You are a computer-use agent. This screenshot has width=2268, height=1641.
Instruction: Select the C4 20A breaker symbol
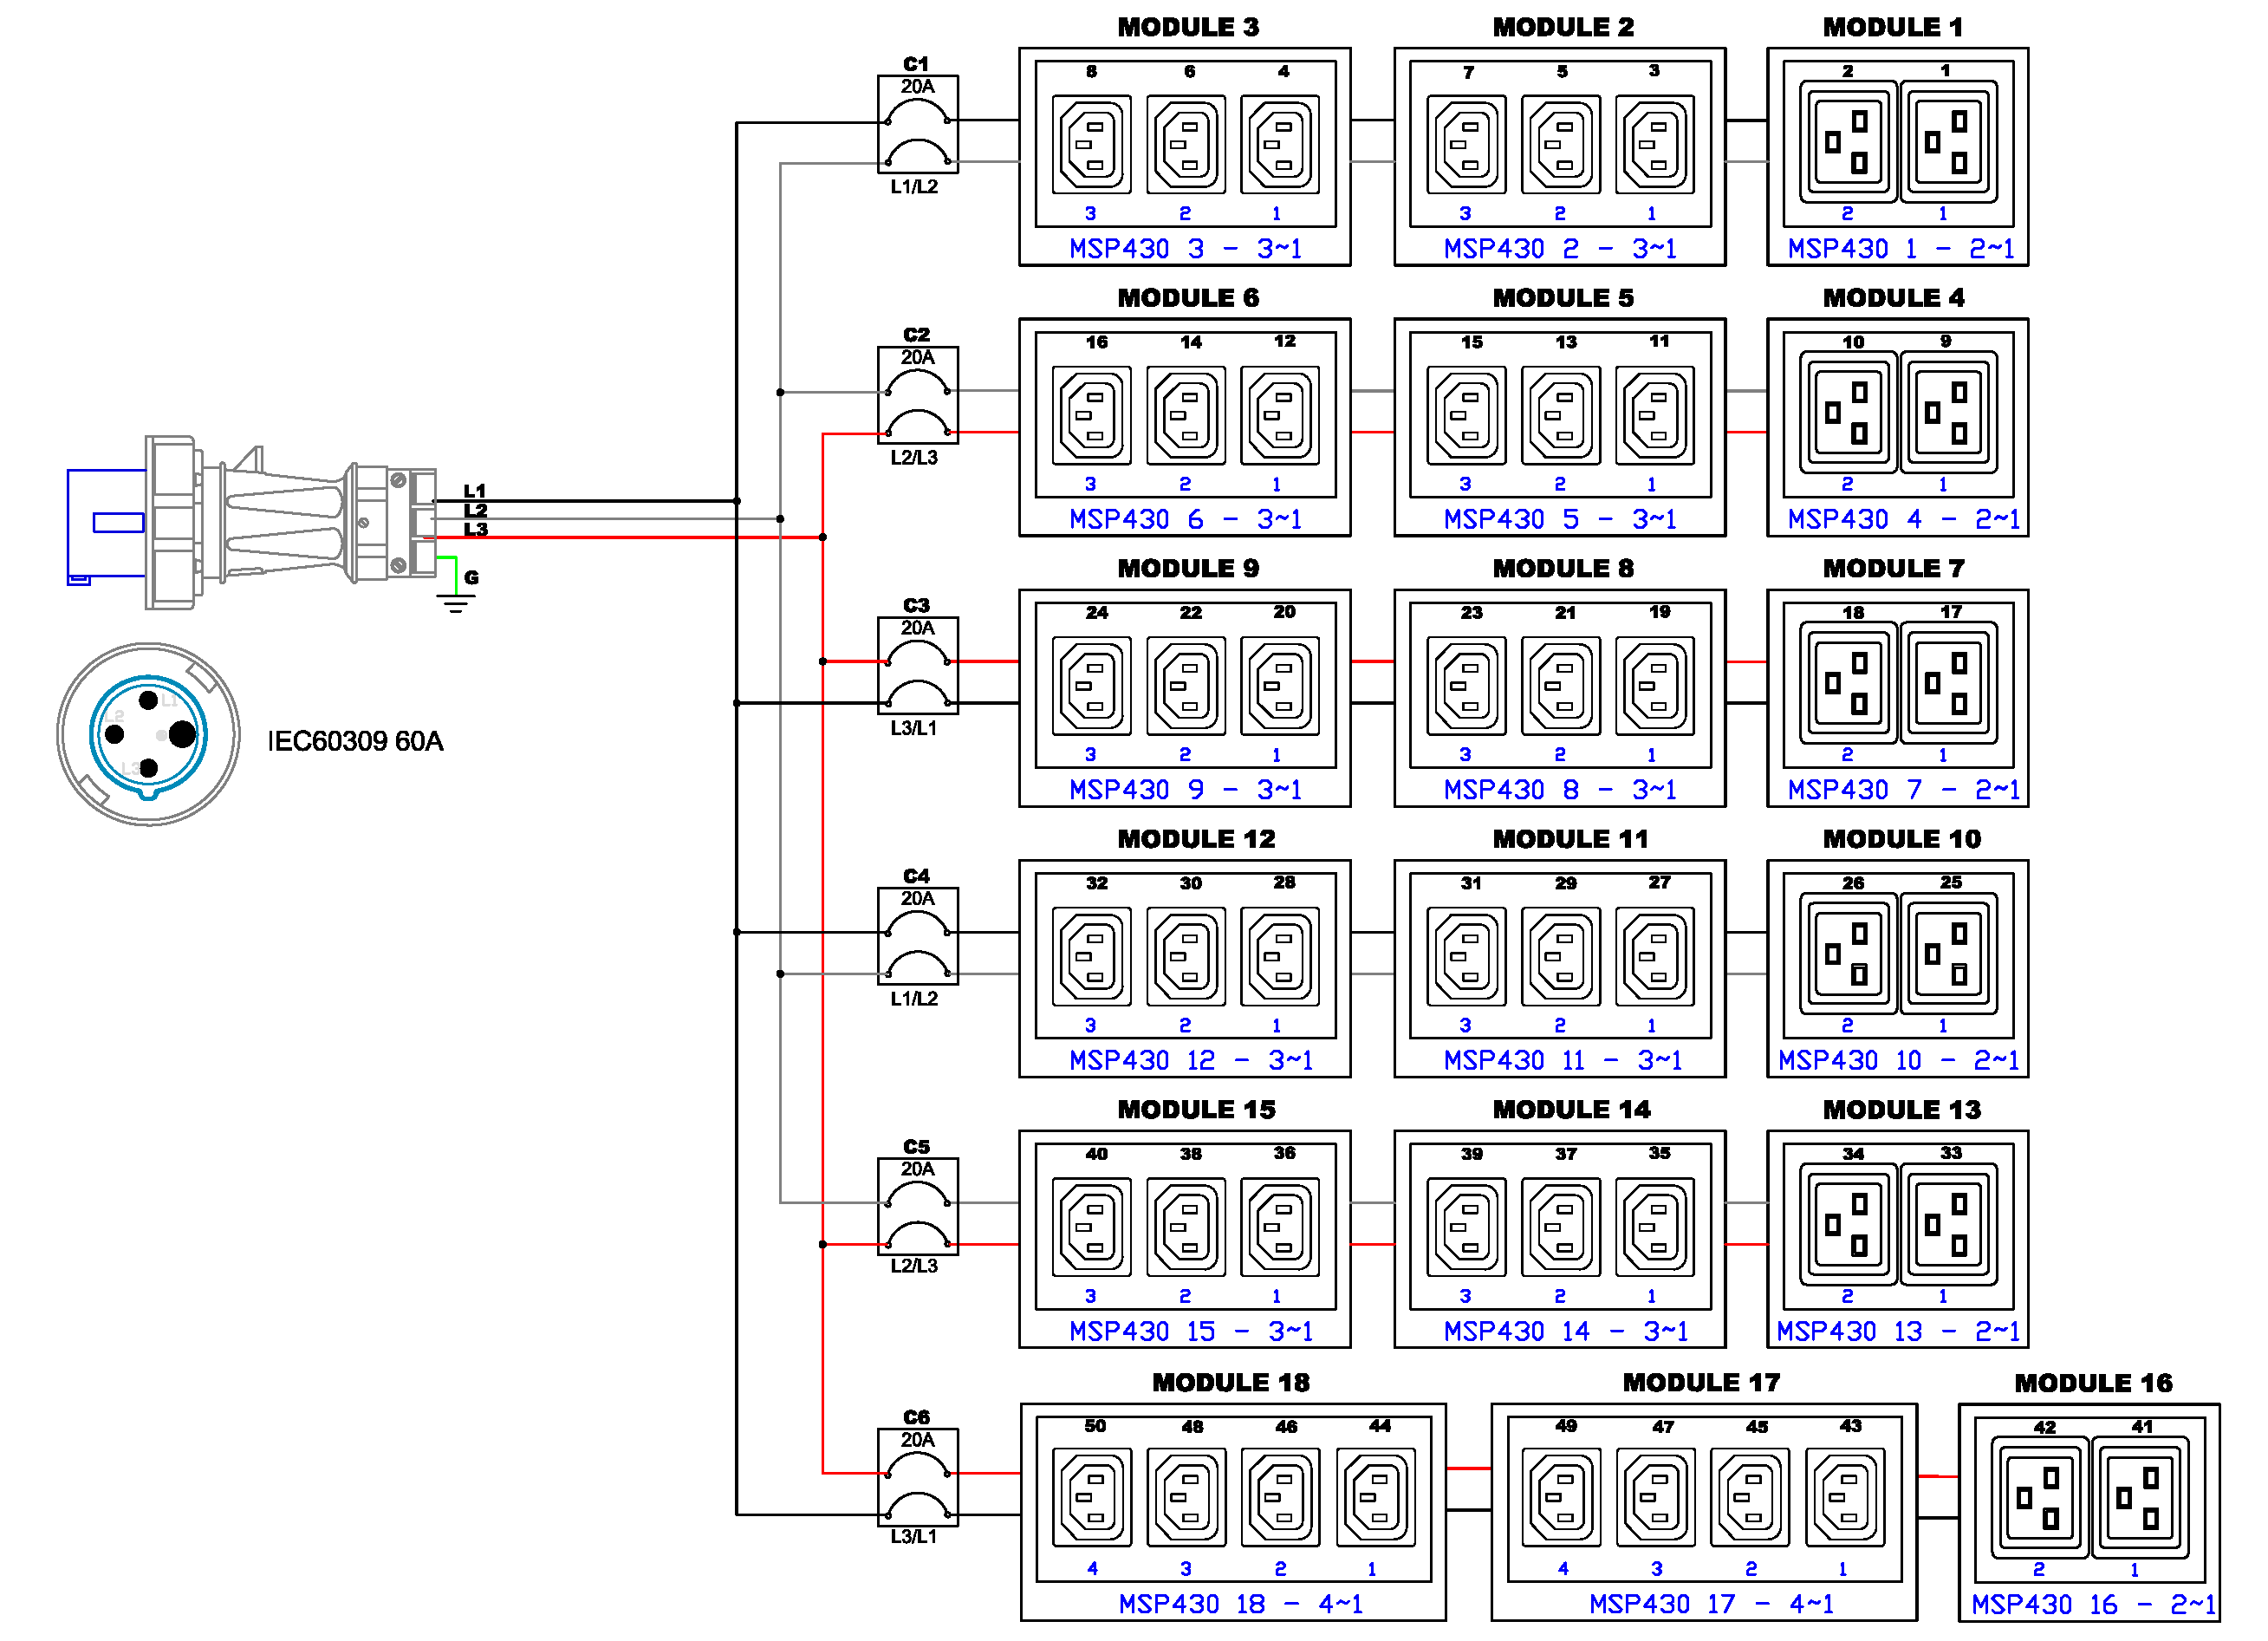click(x=917, y=937)
